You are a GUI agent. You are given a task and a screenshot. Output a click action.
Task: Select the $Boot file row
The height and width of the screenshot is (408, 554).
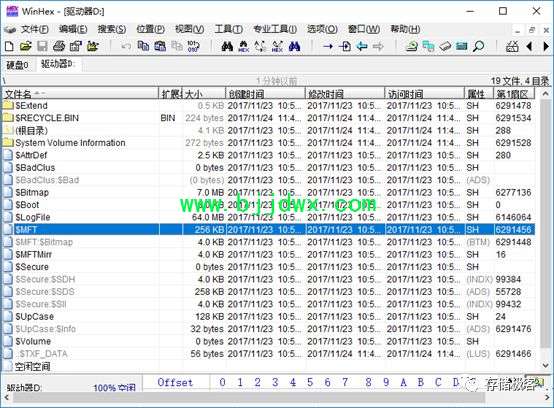[269, 205]
